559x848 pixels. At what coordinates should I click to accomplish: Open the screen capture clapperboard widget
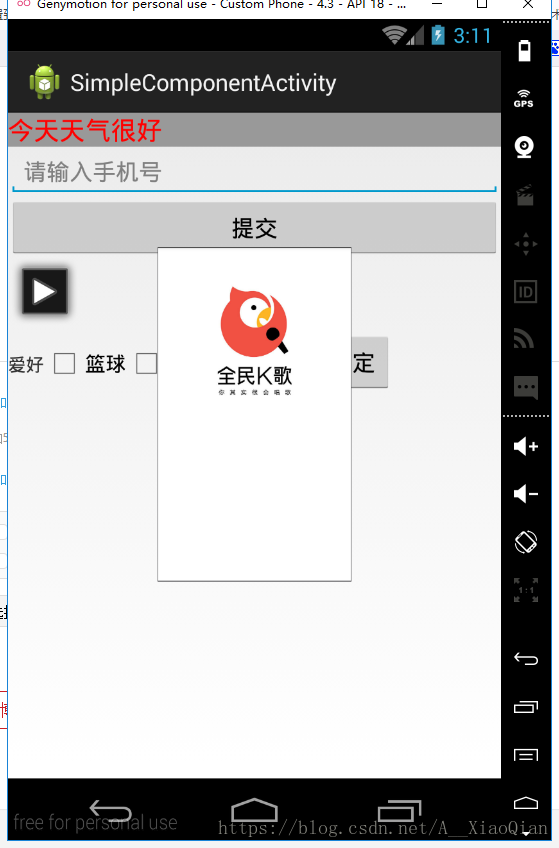(x=525, y=195)
